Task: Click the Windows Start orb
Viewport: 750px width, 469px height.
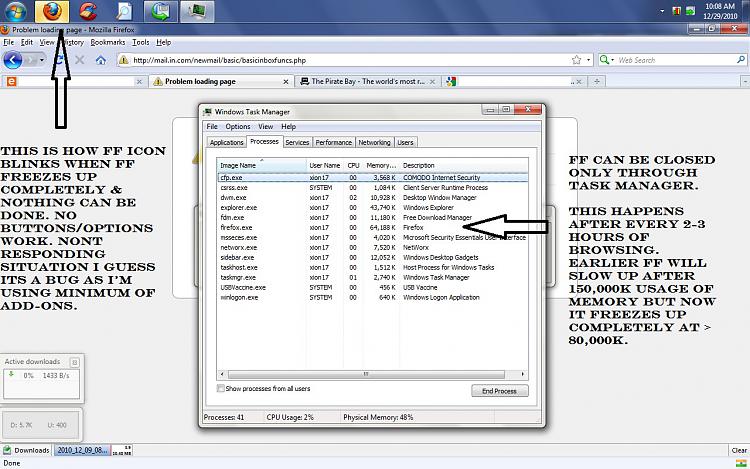Action: tap(16, 11)
